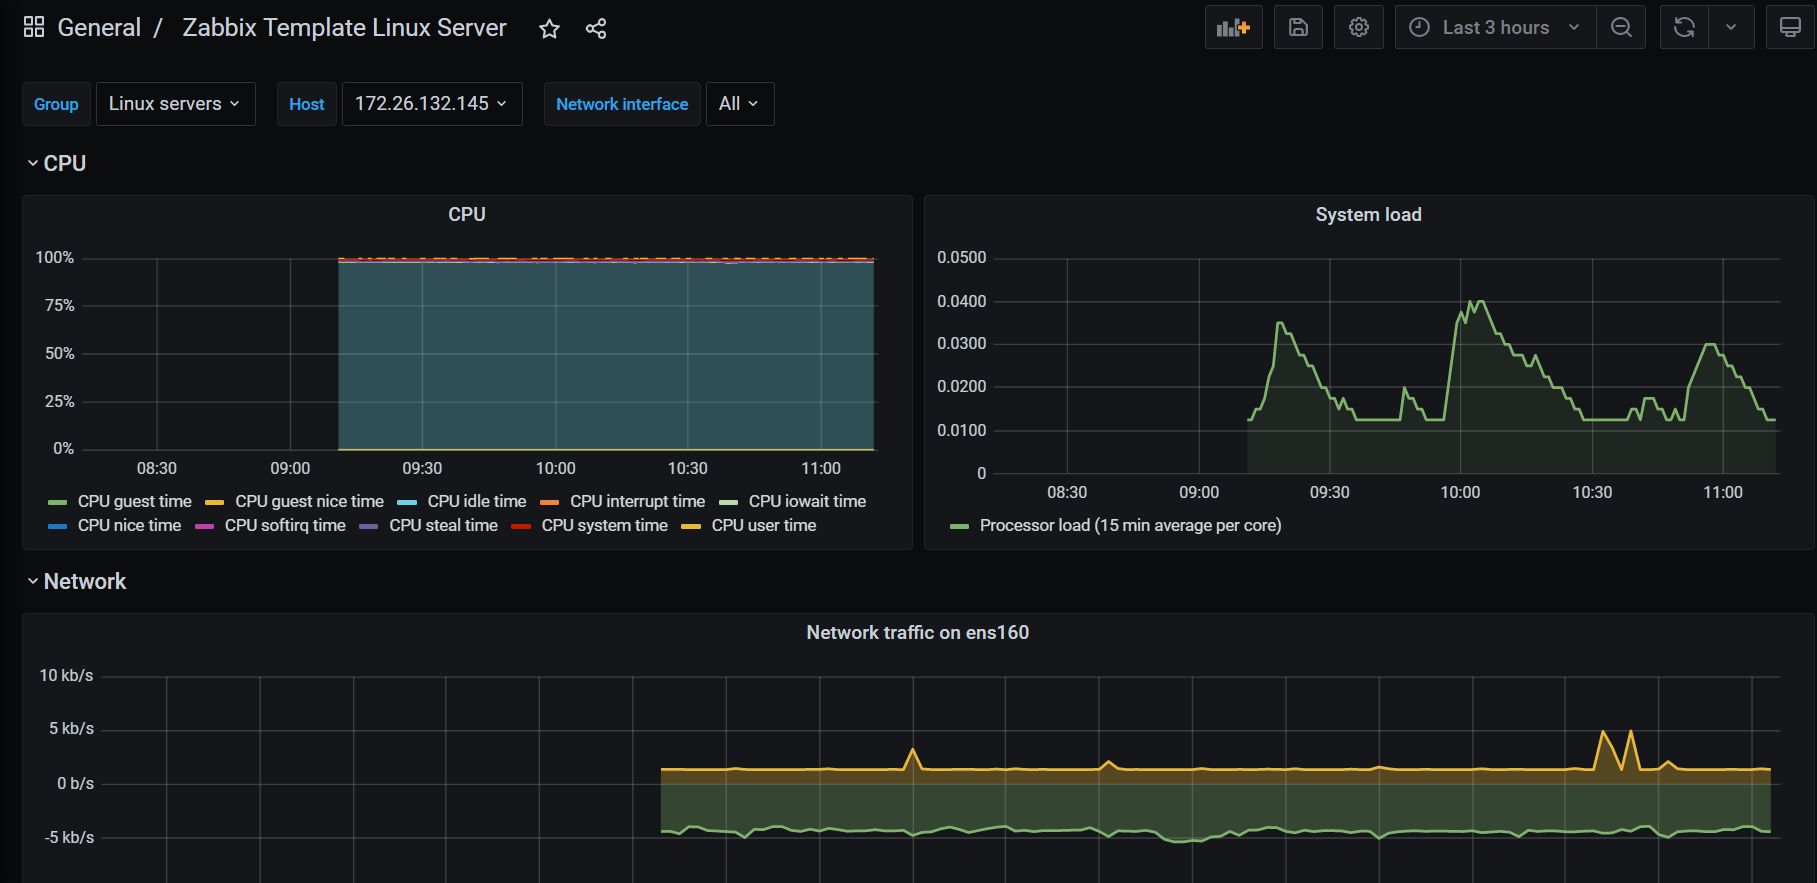Toggle CPU nice time legend series
This screenshot has height=883, width=1817.
click(129, 525)
